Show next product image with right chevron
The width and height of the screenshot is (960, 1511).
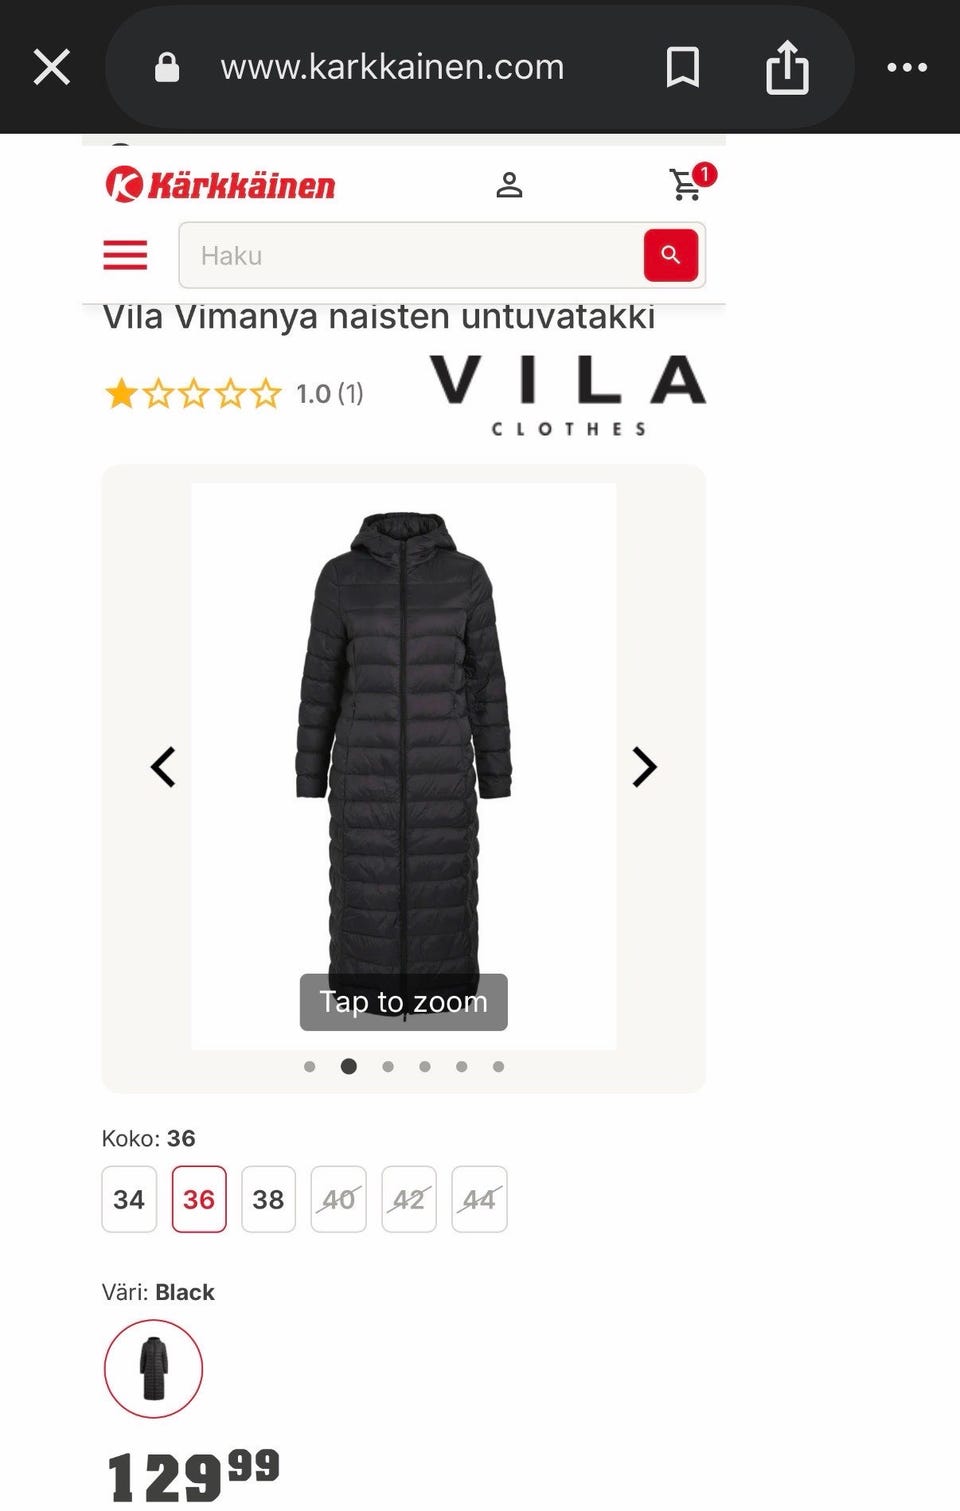point(644,767)
